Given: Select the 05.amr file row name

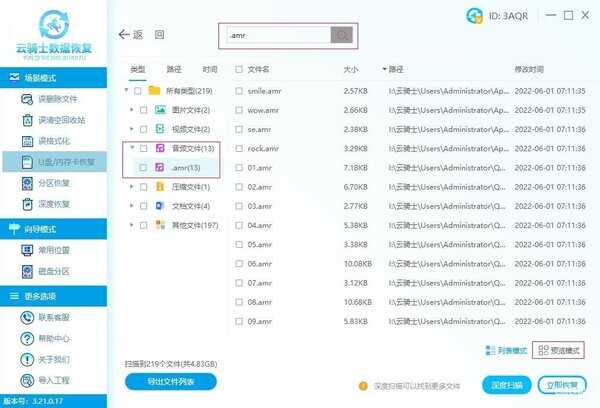Looking at the screenshot, I should (x=259, y=245).
